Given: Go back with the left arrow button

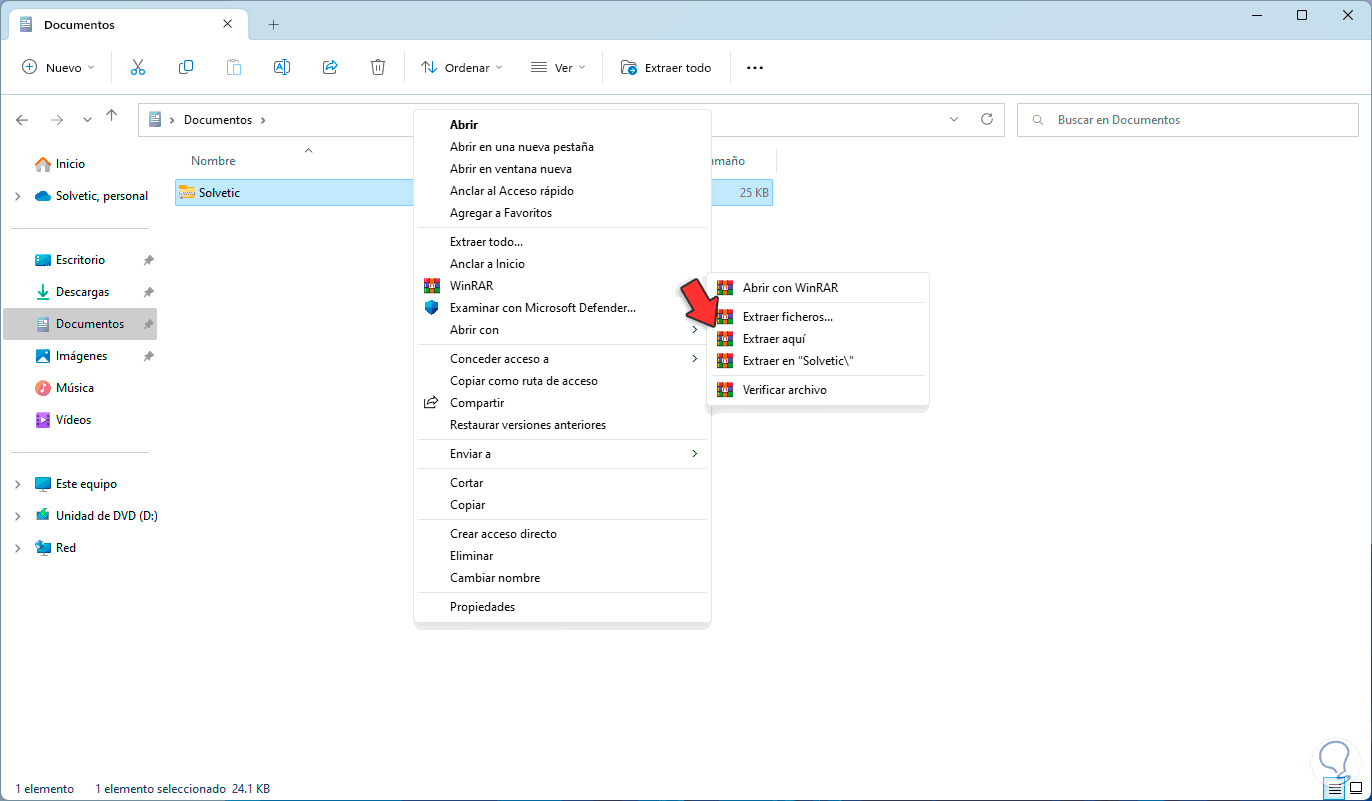Looking at the screenshot, I should point(23,120).
